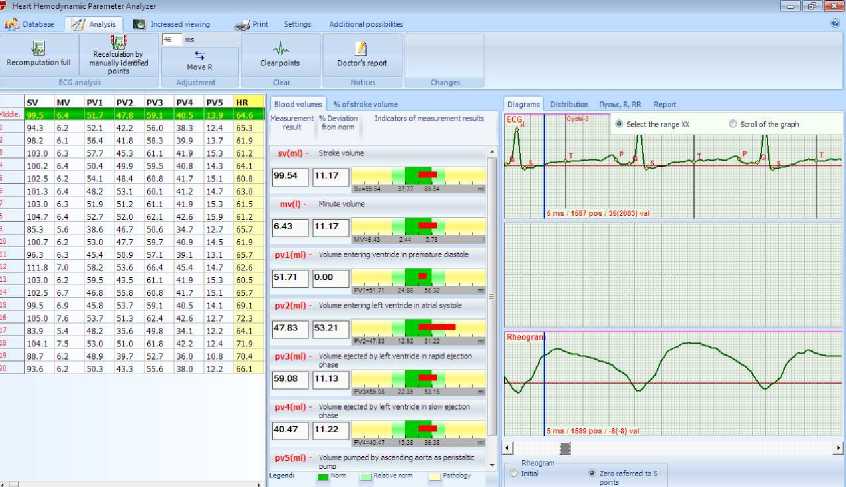Switch to '% of stroke volume' tab

point(365,104)
